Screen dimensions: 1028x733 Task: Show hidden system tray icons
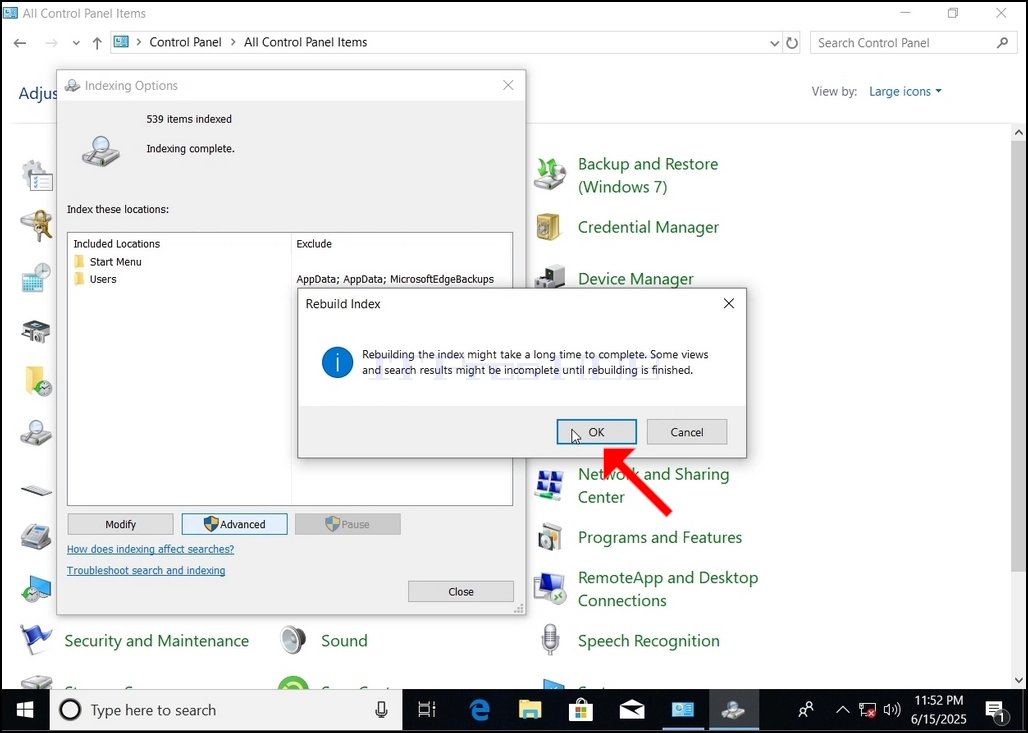(843, 710)
